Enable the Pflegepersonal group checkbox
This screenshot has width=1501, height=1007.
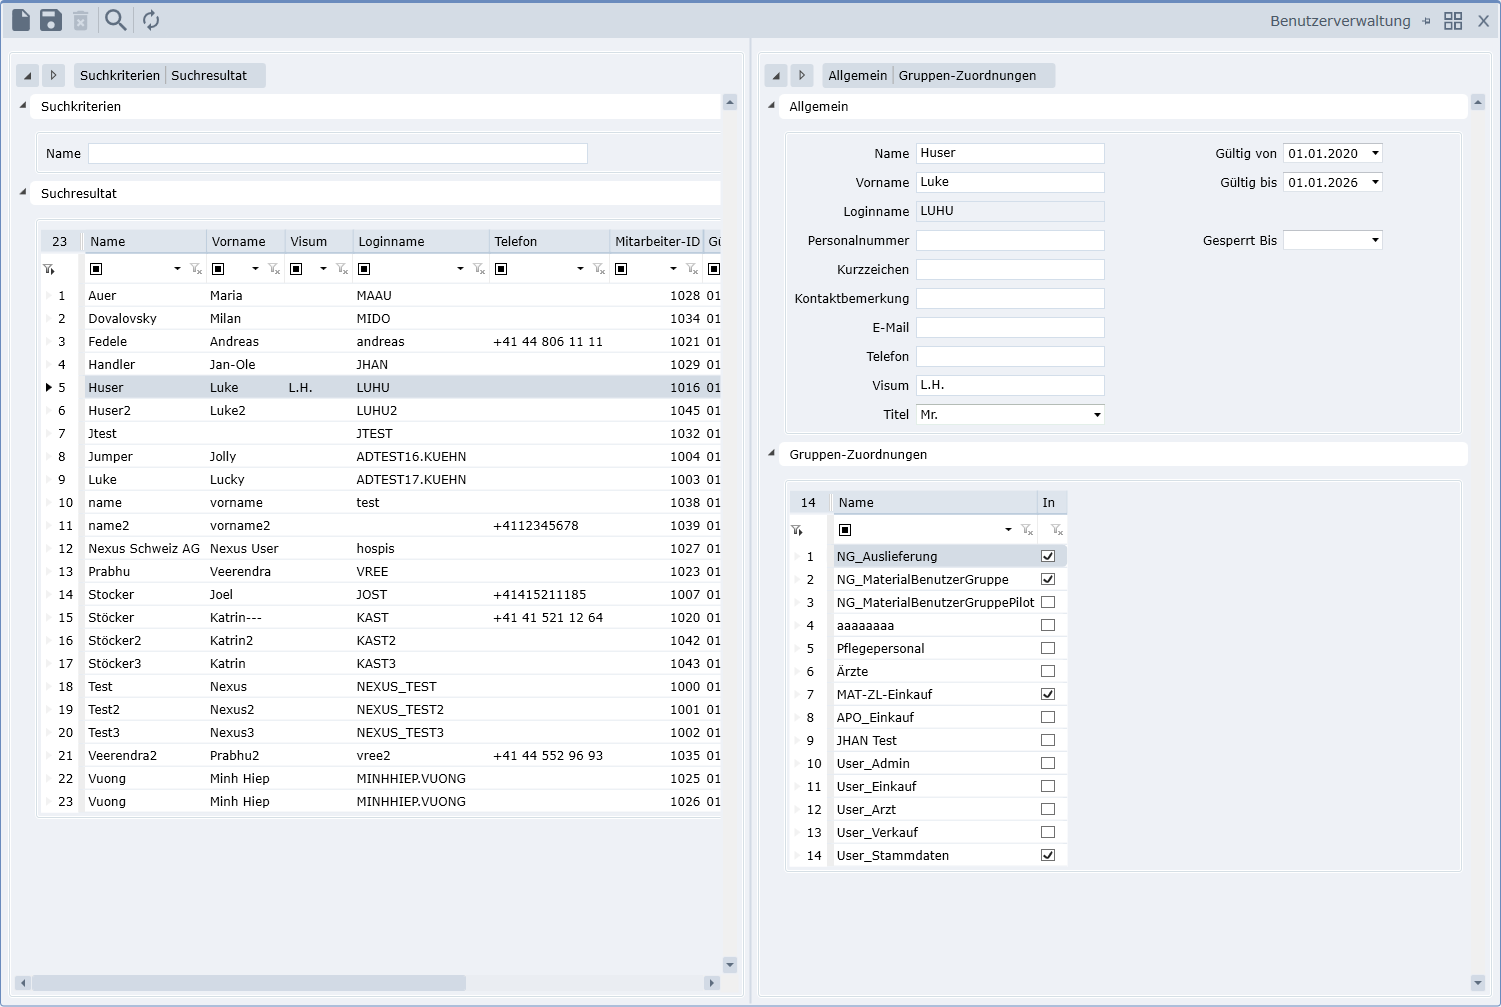pyautogui.click(x=1048, y=648)
